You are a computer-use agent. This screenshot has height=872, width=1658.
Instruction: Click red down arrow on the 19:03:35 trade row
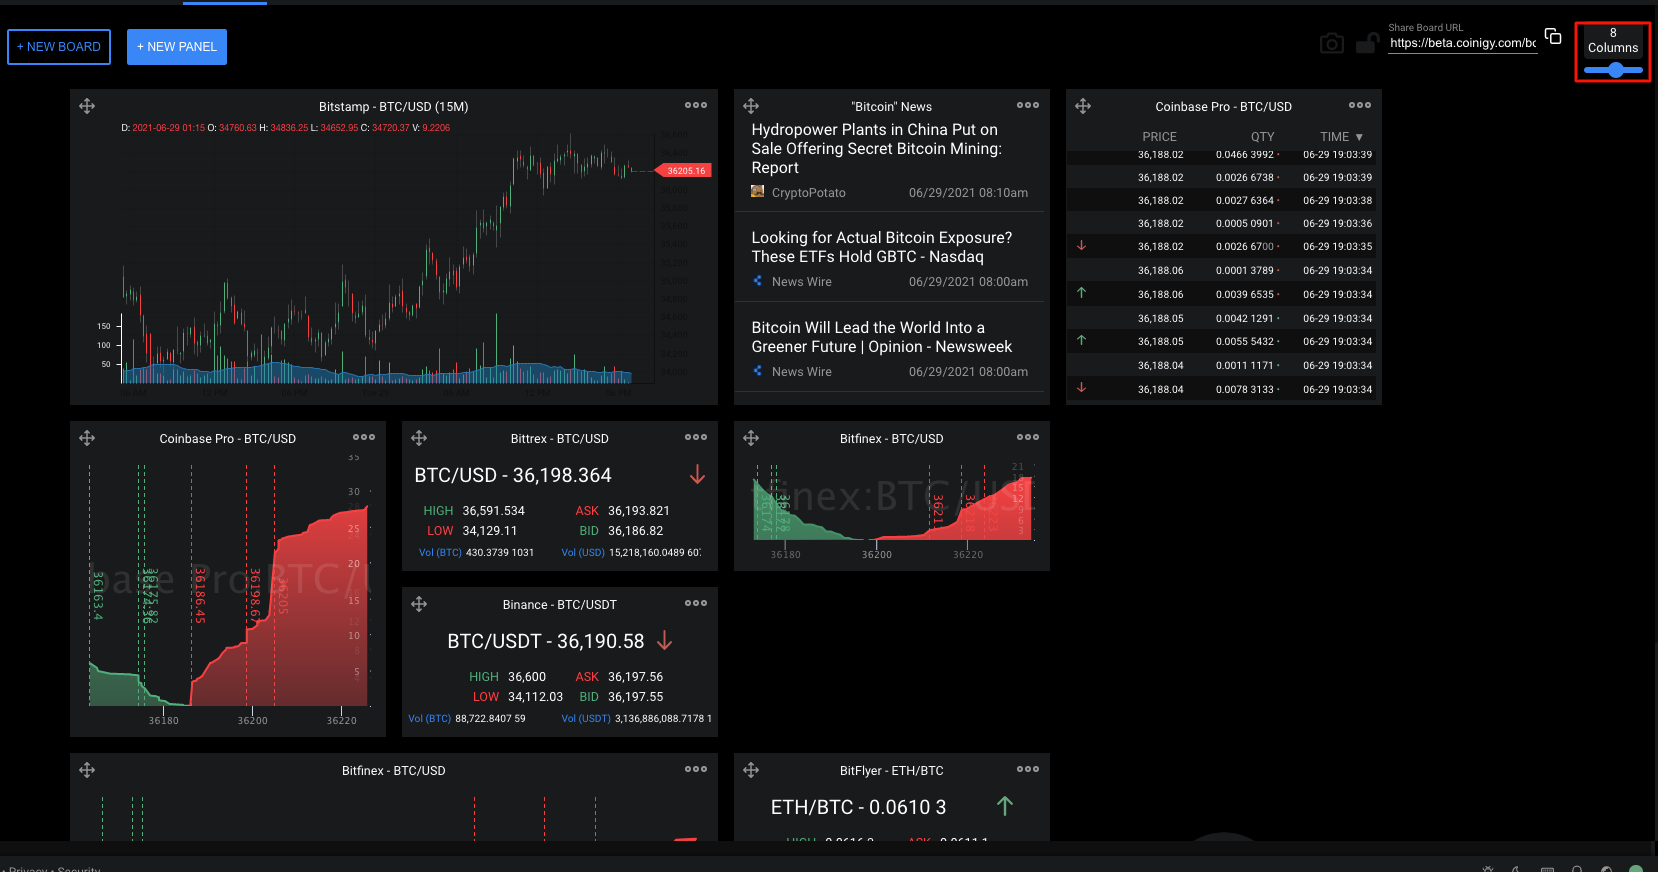(1081, 246)
